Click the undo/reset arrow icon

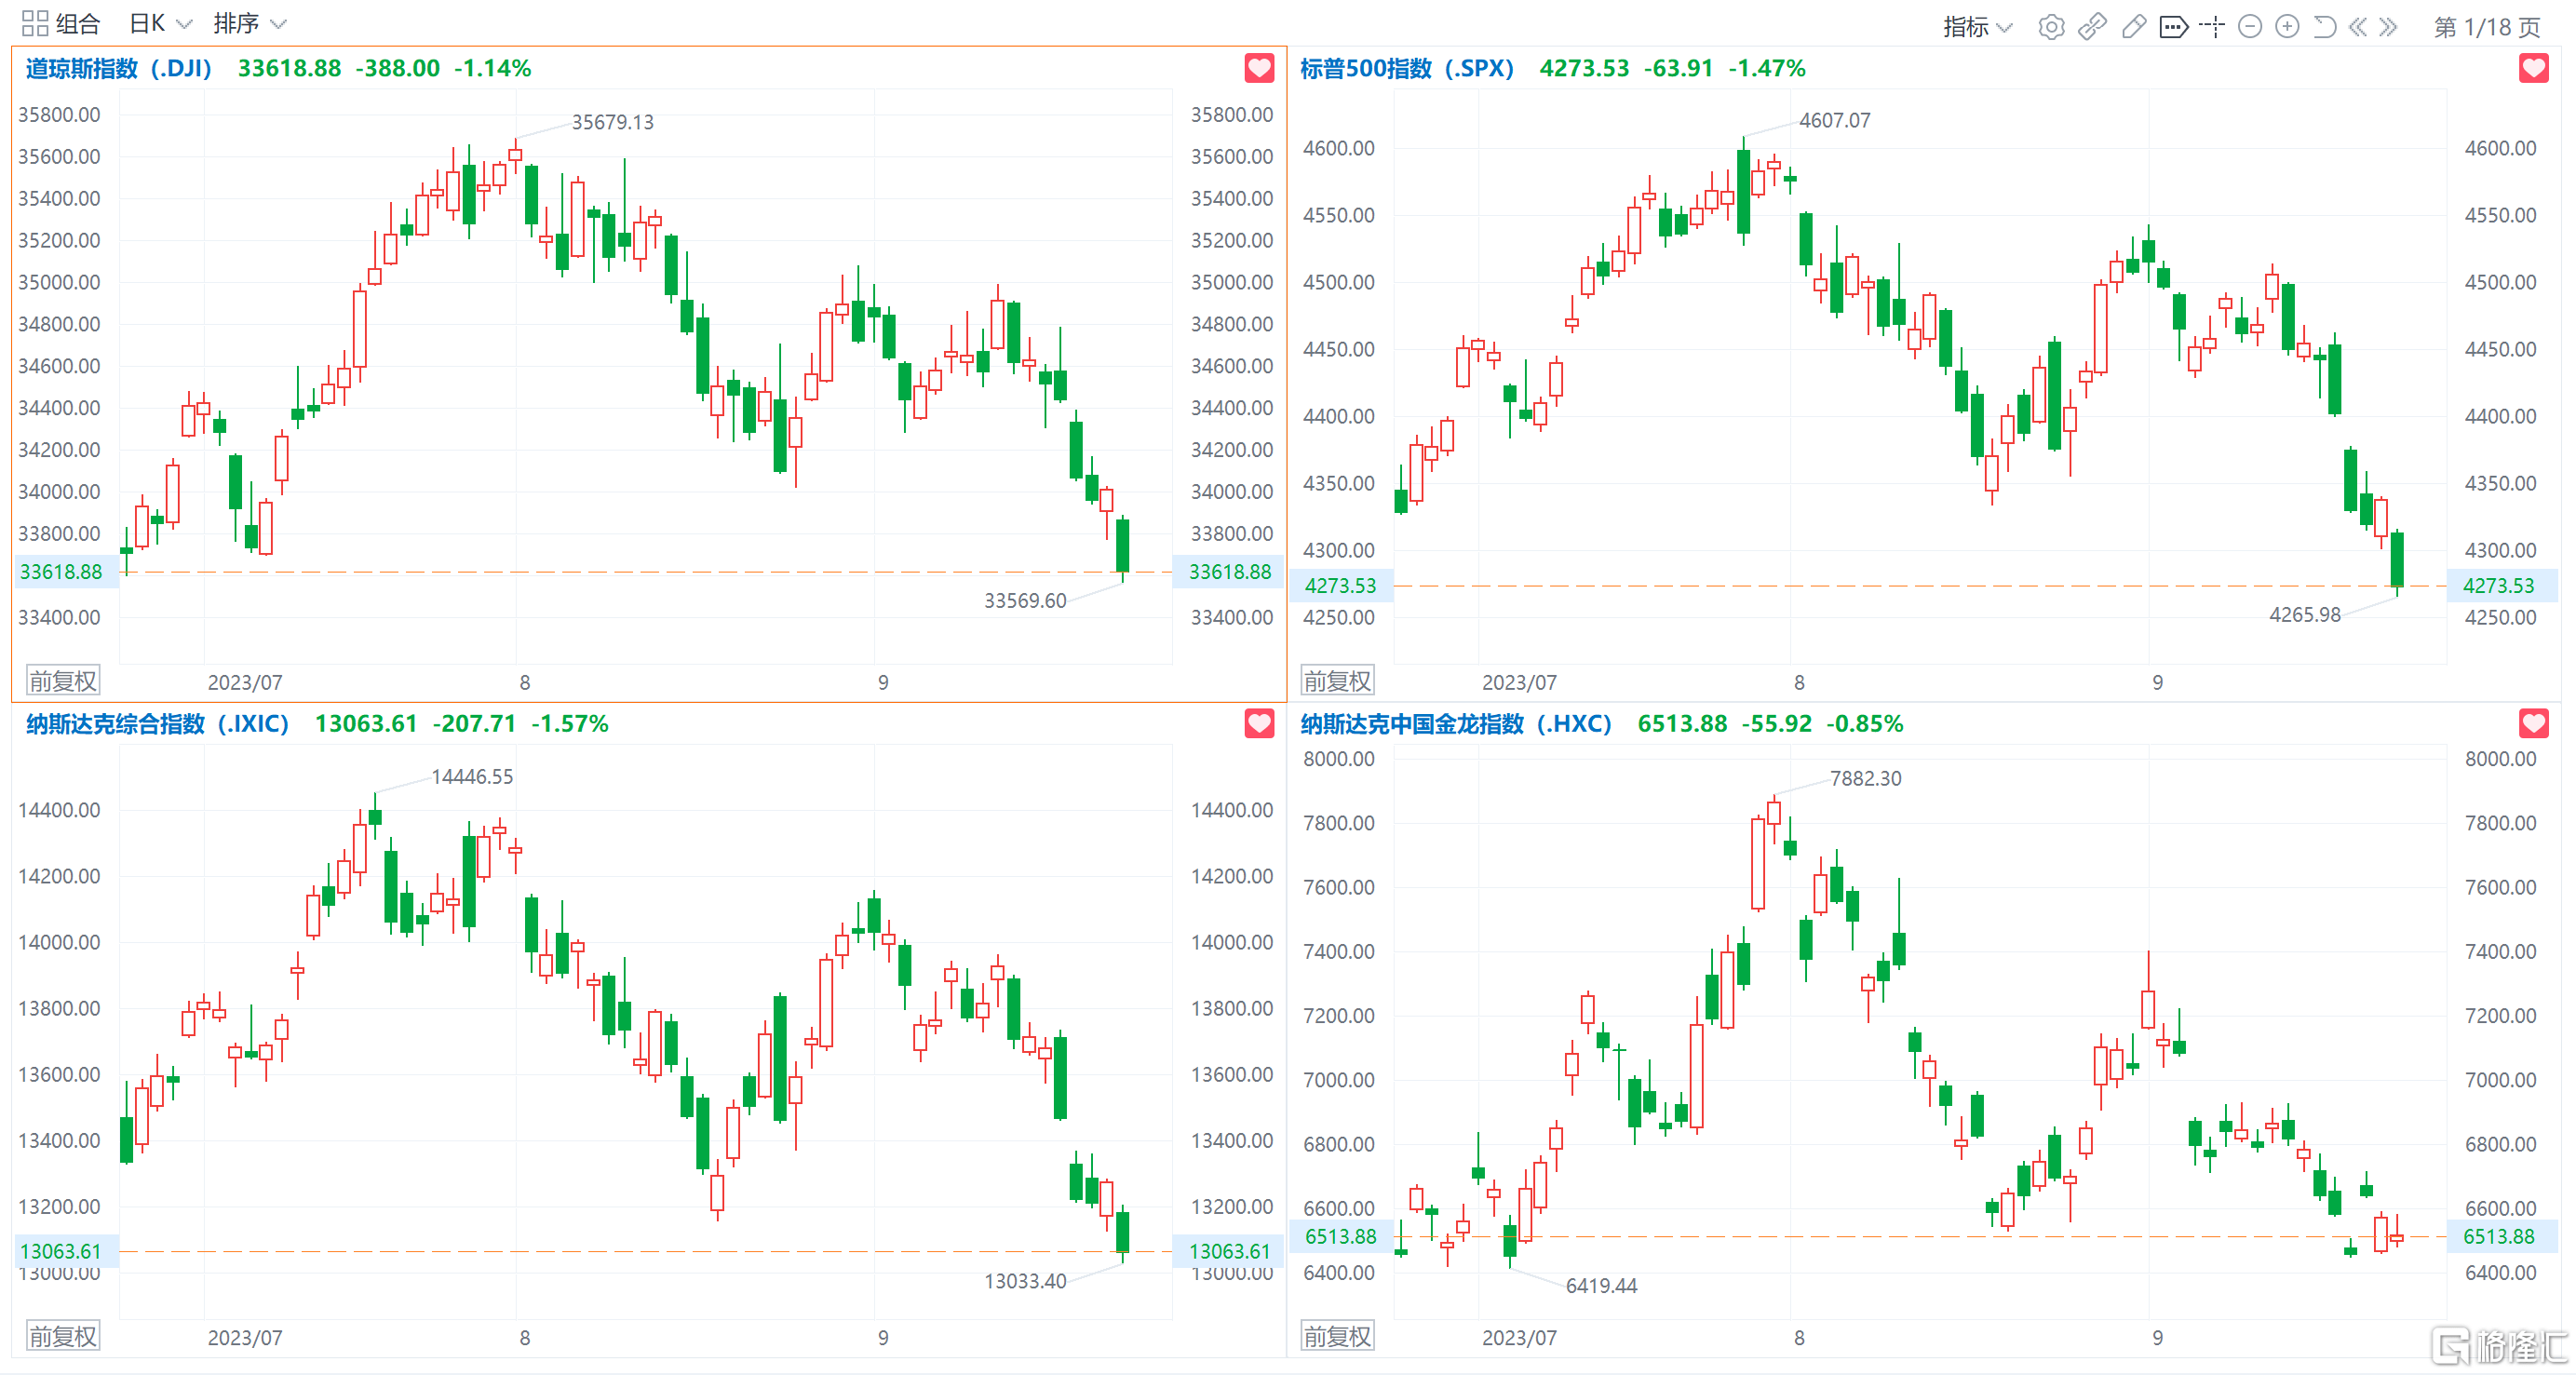2324,27
